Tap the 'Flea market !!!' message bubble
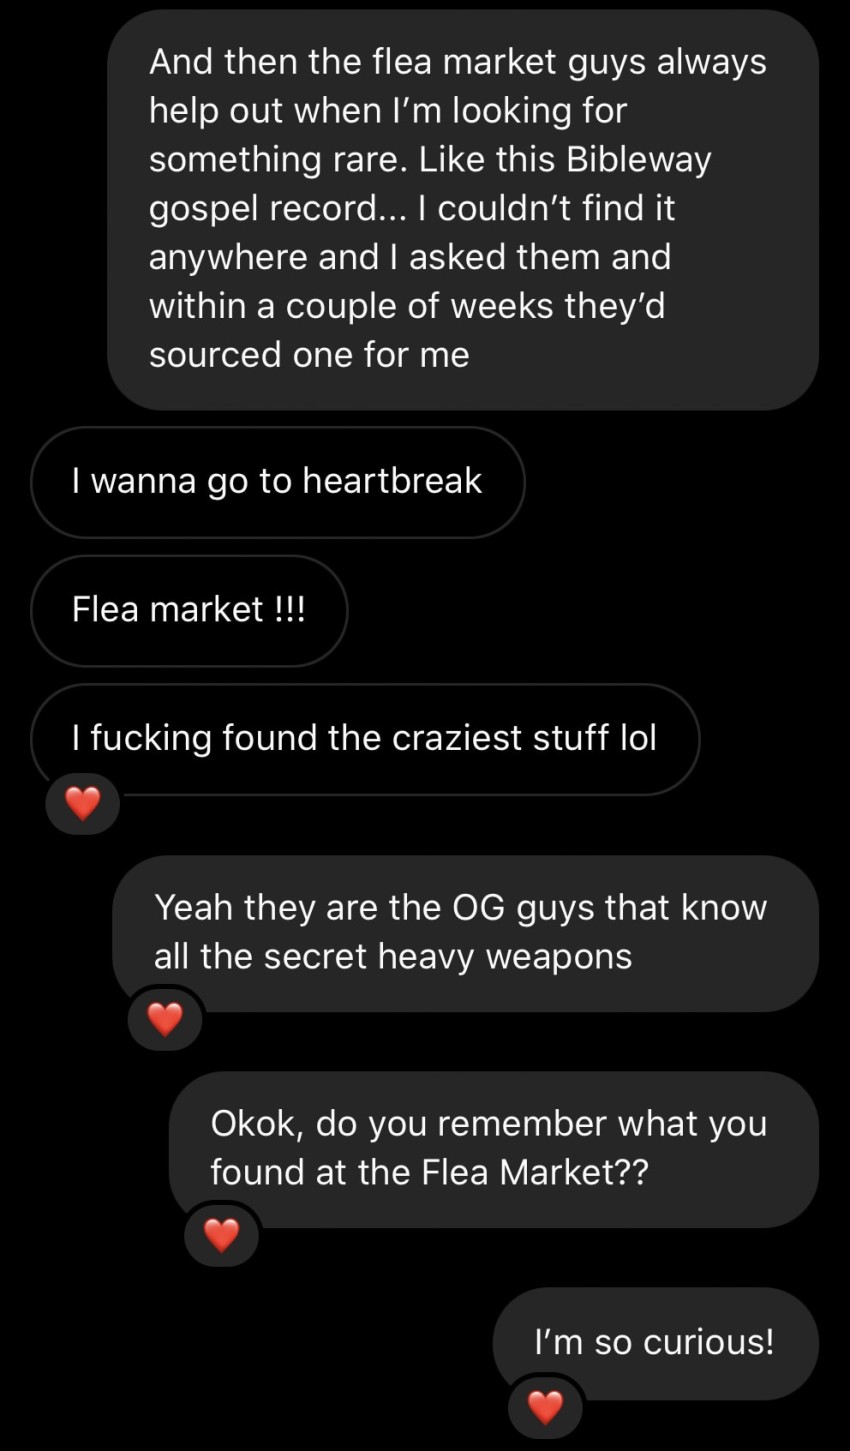The height and width of the screenshot is (1451, 850). click(x=189, y=610)
